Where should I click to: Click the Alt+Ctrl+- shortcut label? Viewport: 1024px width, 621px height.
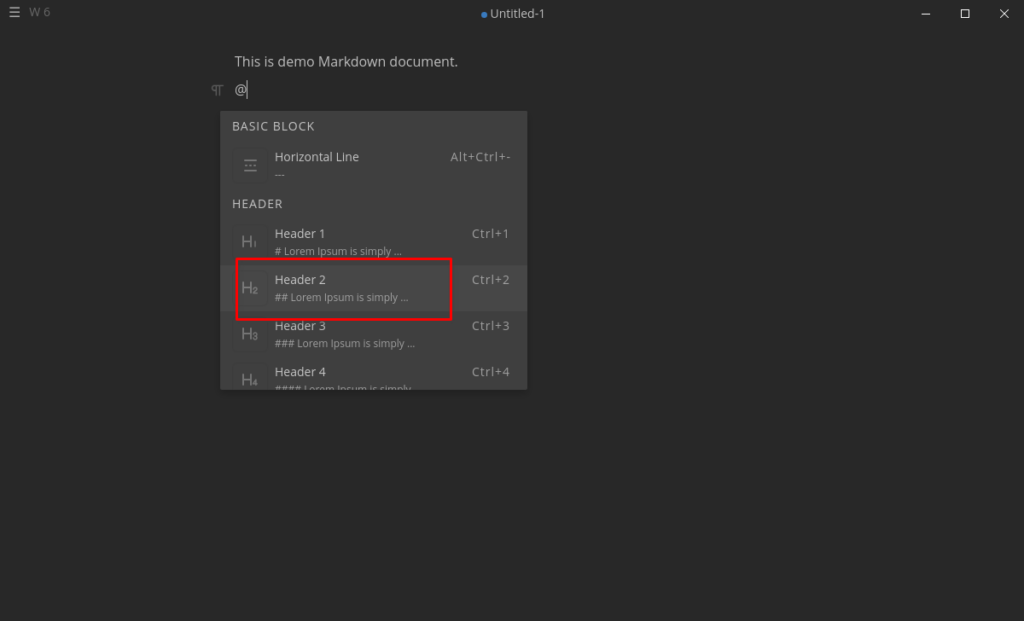pos(481,156)
